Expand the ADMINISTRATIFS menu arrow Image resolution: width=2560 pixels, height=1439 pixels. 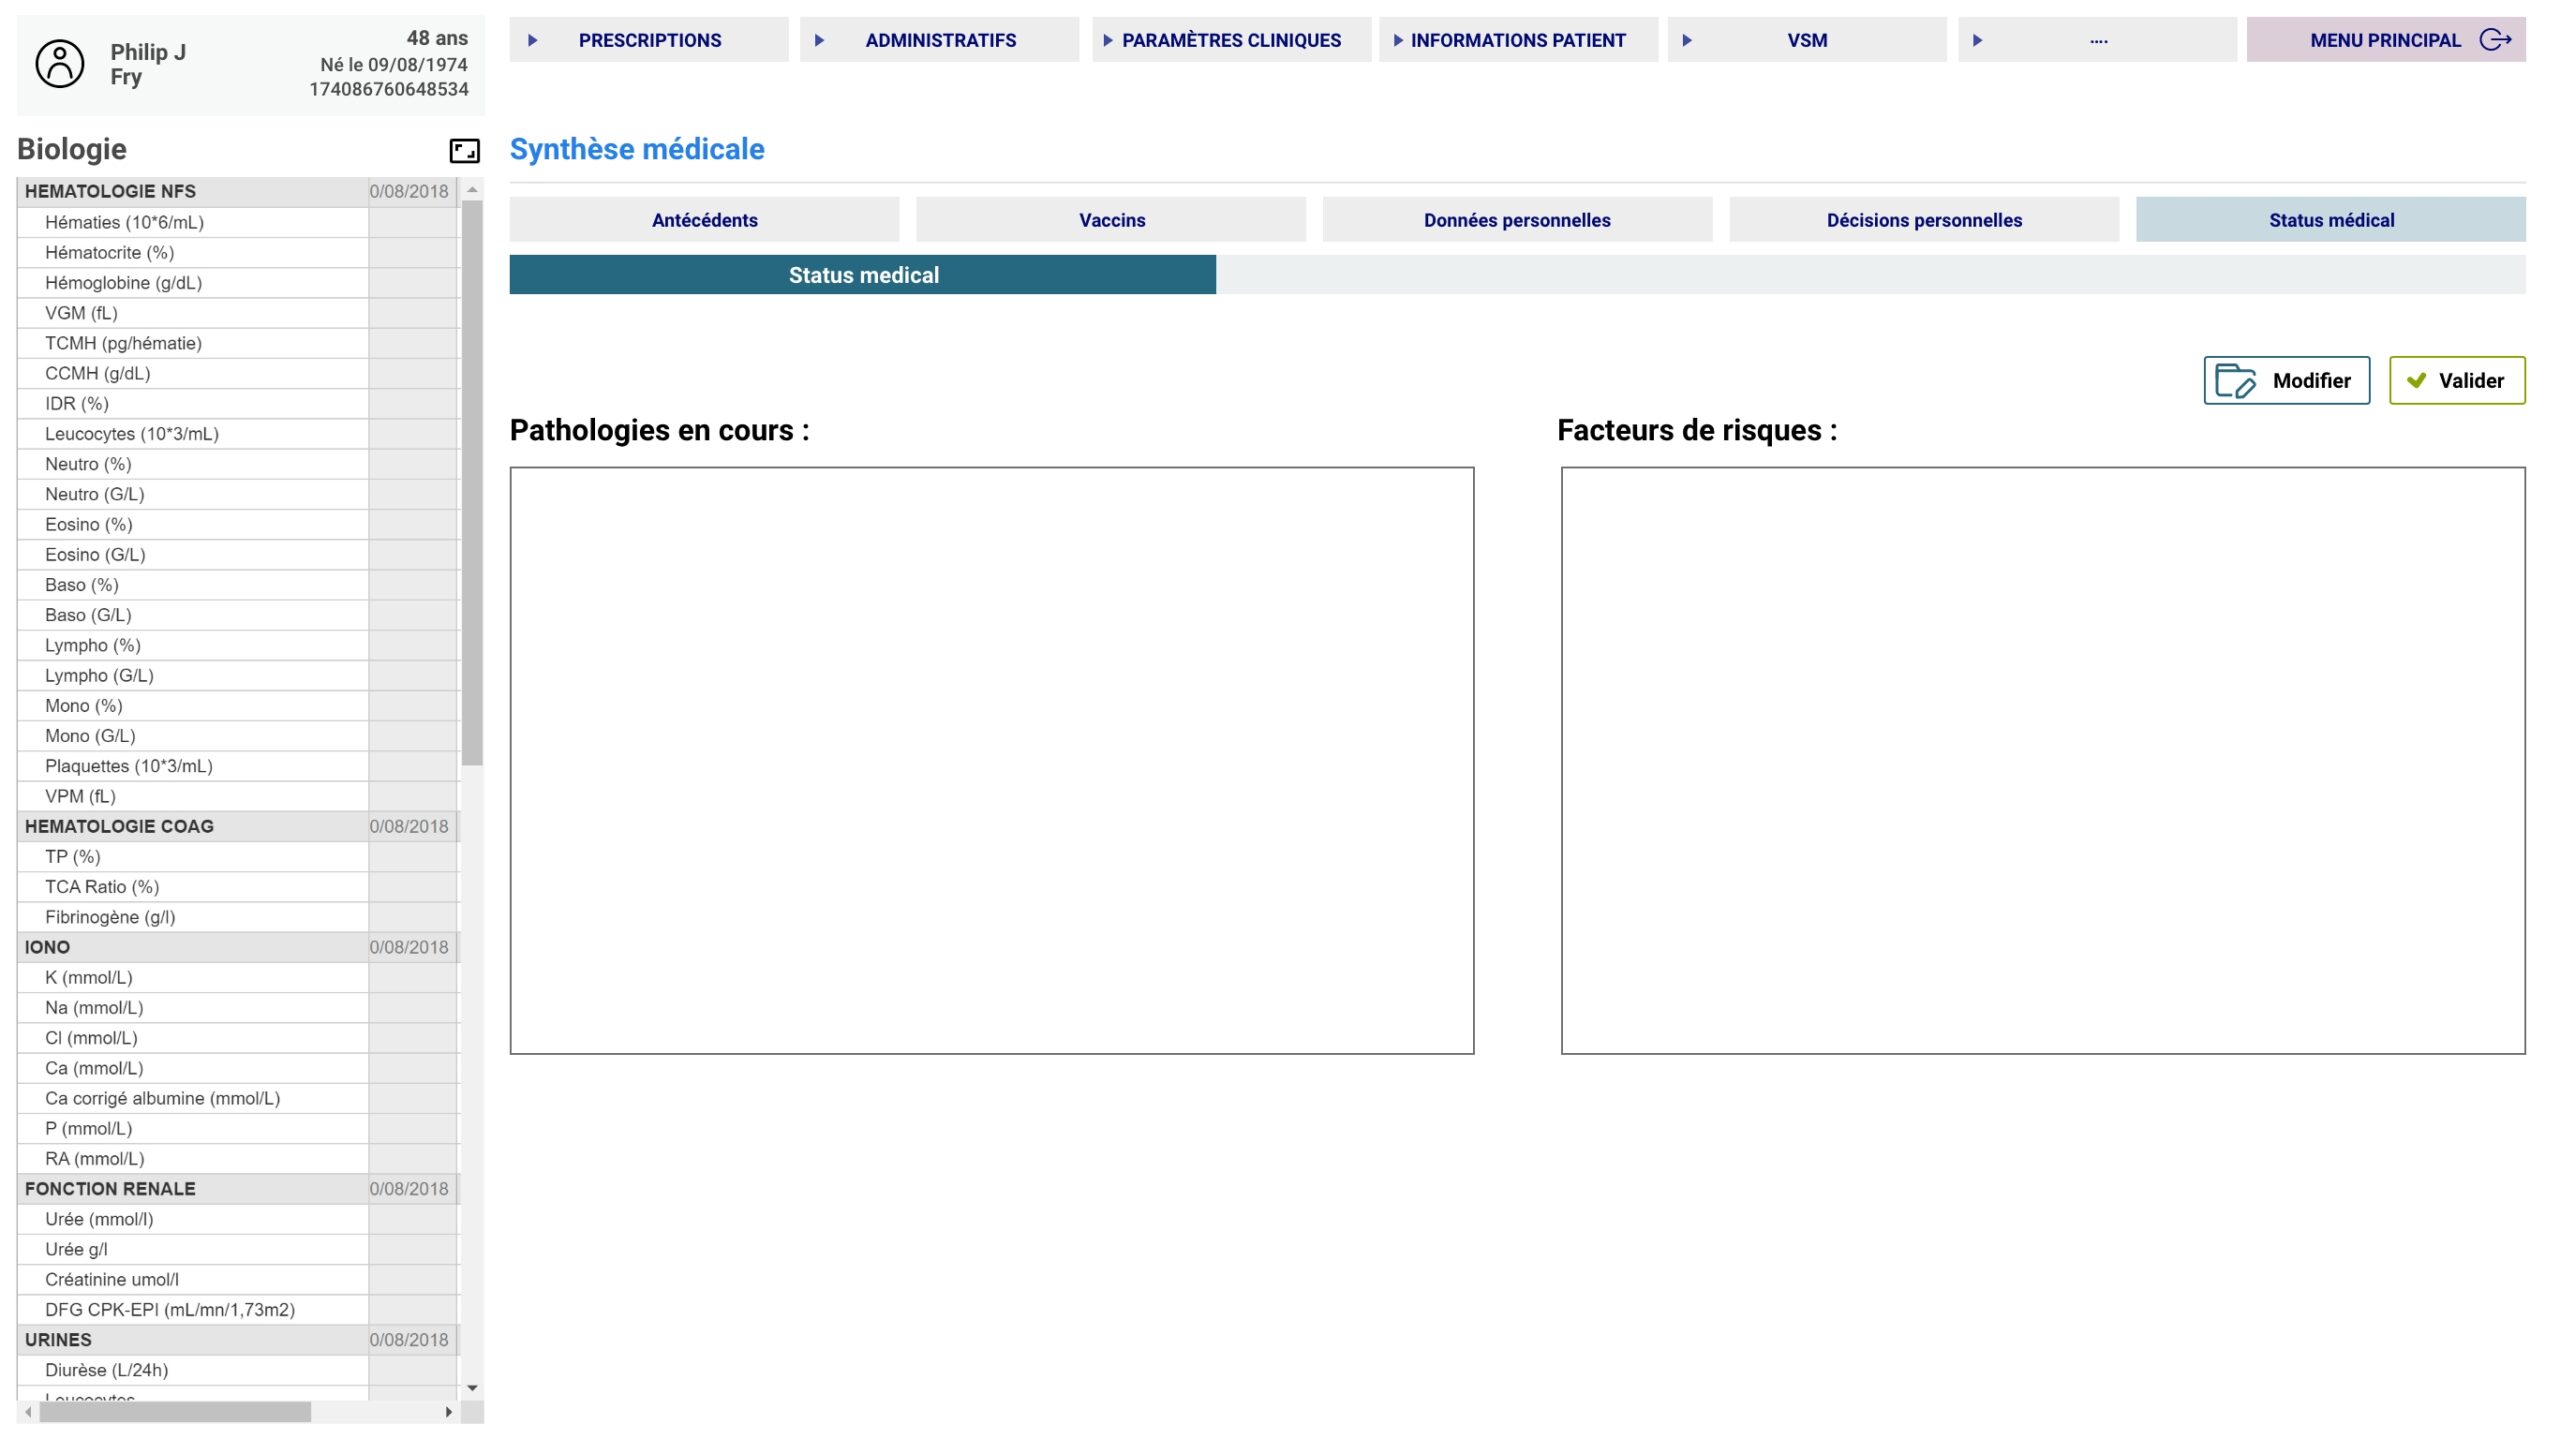(819, 40)
